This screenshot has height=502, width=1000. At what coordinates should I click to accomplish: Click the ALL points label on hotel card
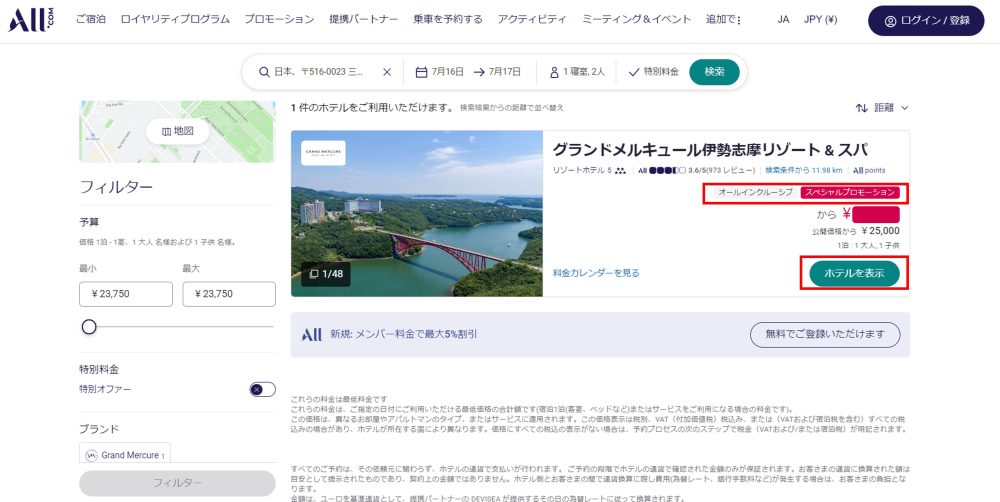tap(869, 170)
